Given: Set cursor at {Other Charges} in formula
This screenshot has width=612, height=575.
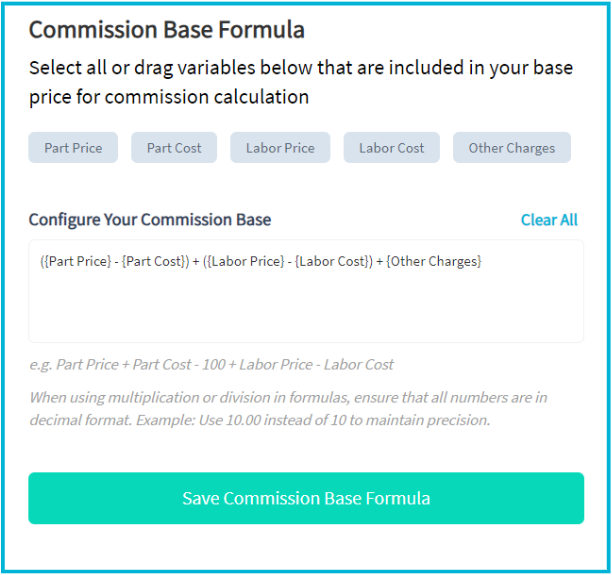Looking at the screenshot, I should click(434, 261).
